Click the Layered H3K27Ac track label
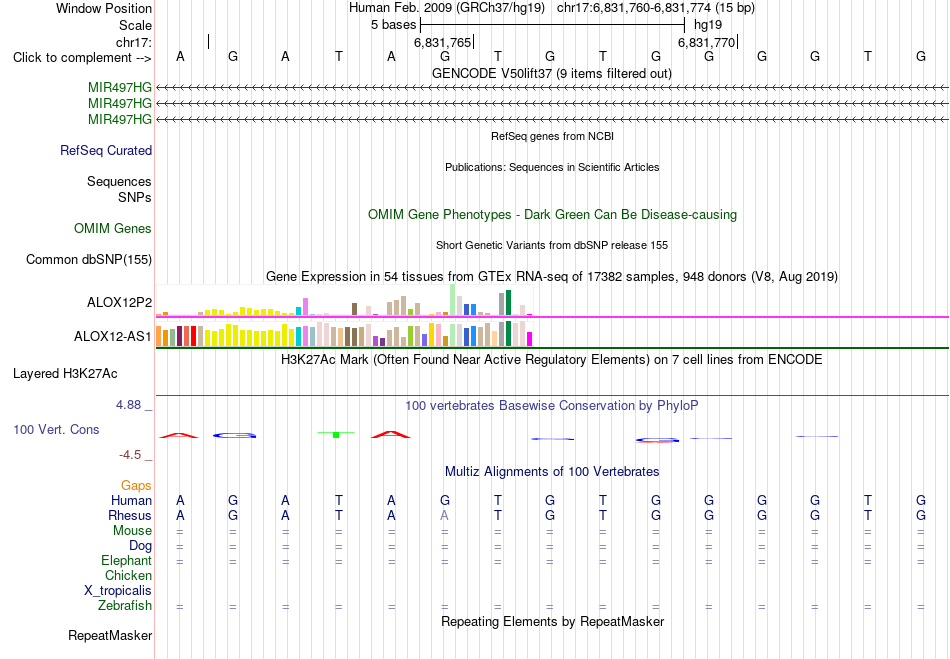950x659 pixels. pyautogui.click(x=65, y=374)
